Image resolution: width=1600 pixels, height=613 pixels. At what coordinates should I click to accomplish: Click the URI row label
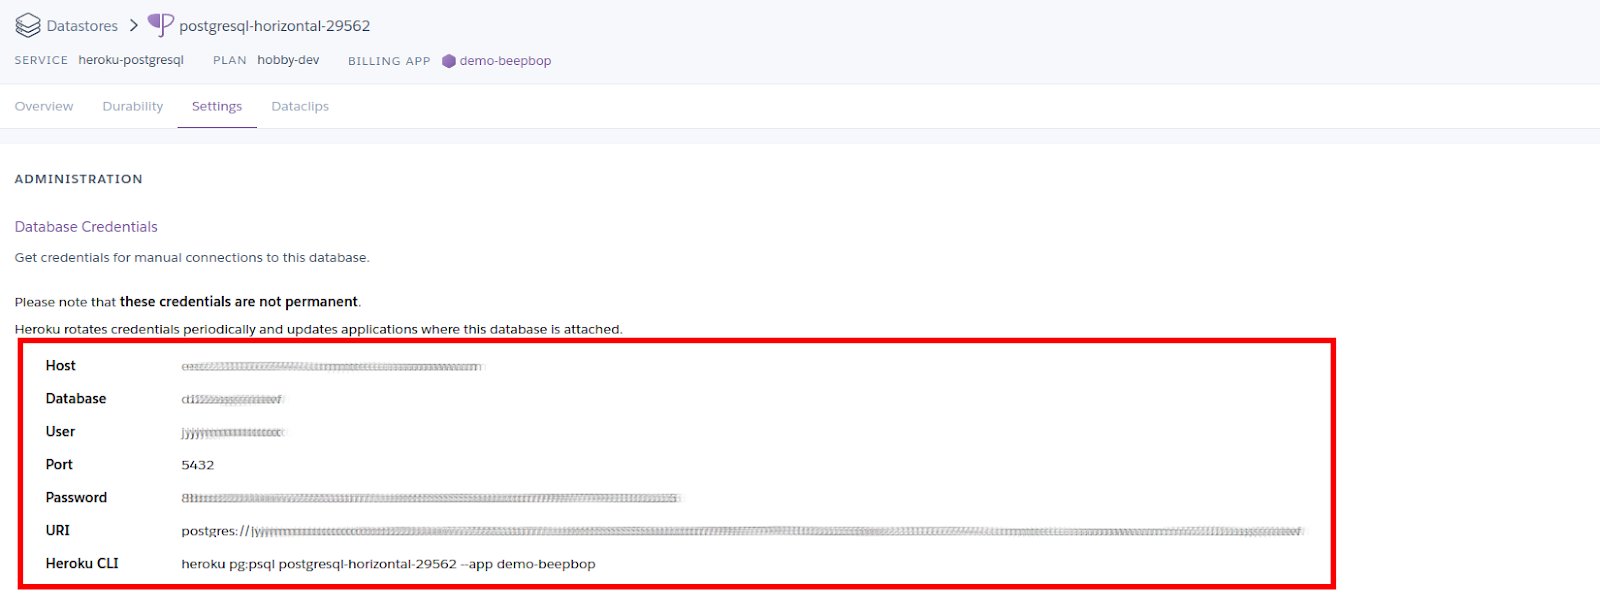pyautogui.click(x=58, y=531)
